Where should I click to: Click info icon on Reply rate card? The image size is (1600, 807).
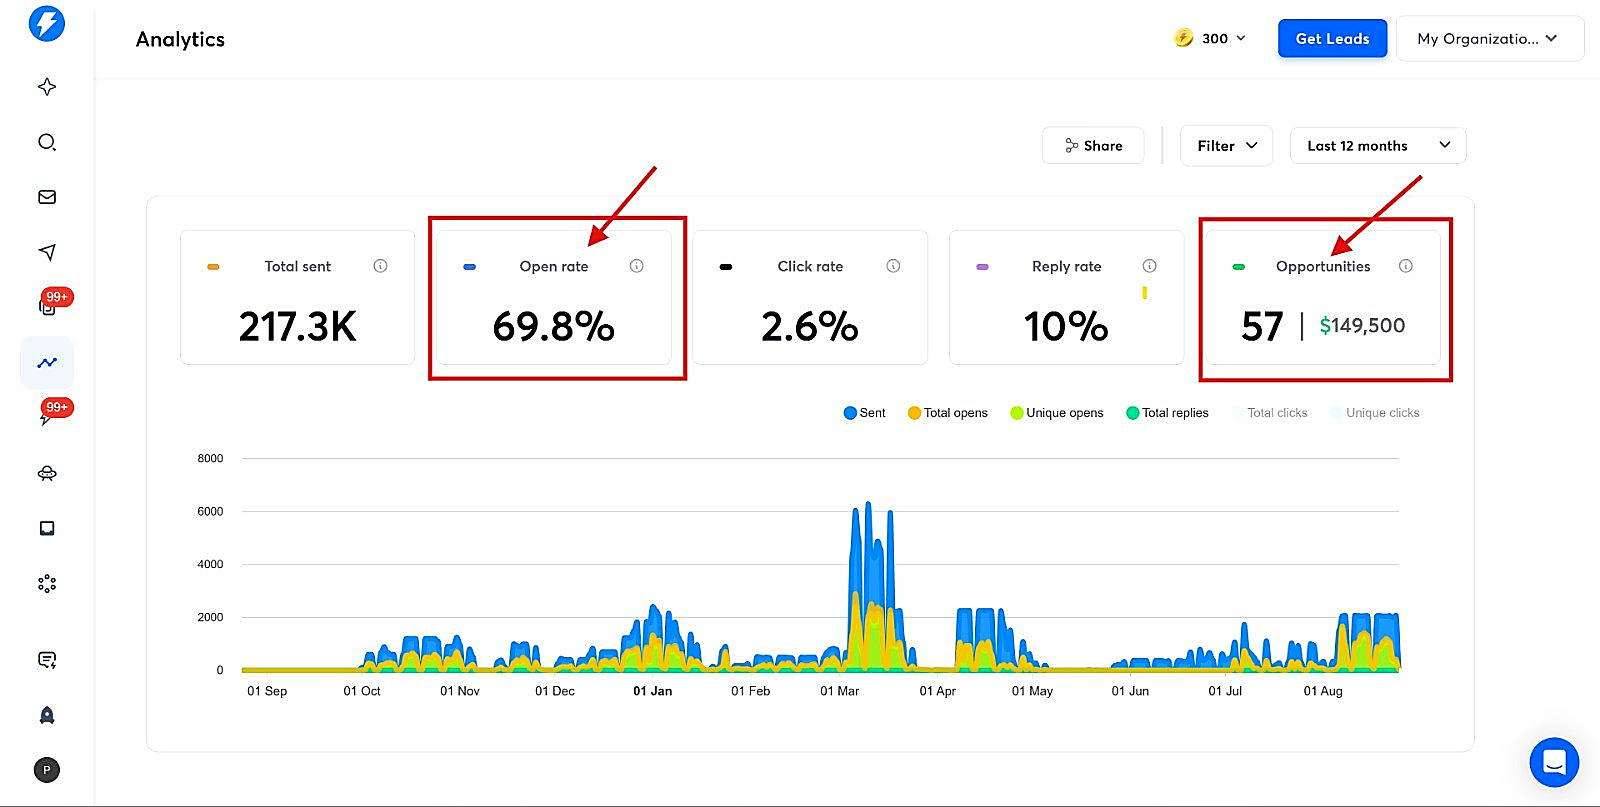[x=1149, y=266]
